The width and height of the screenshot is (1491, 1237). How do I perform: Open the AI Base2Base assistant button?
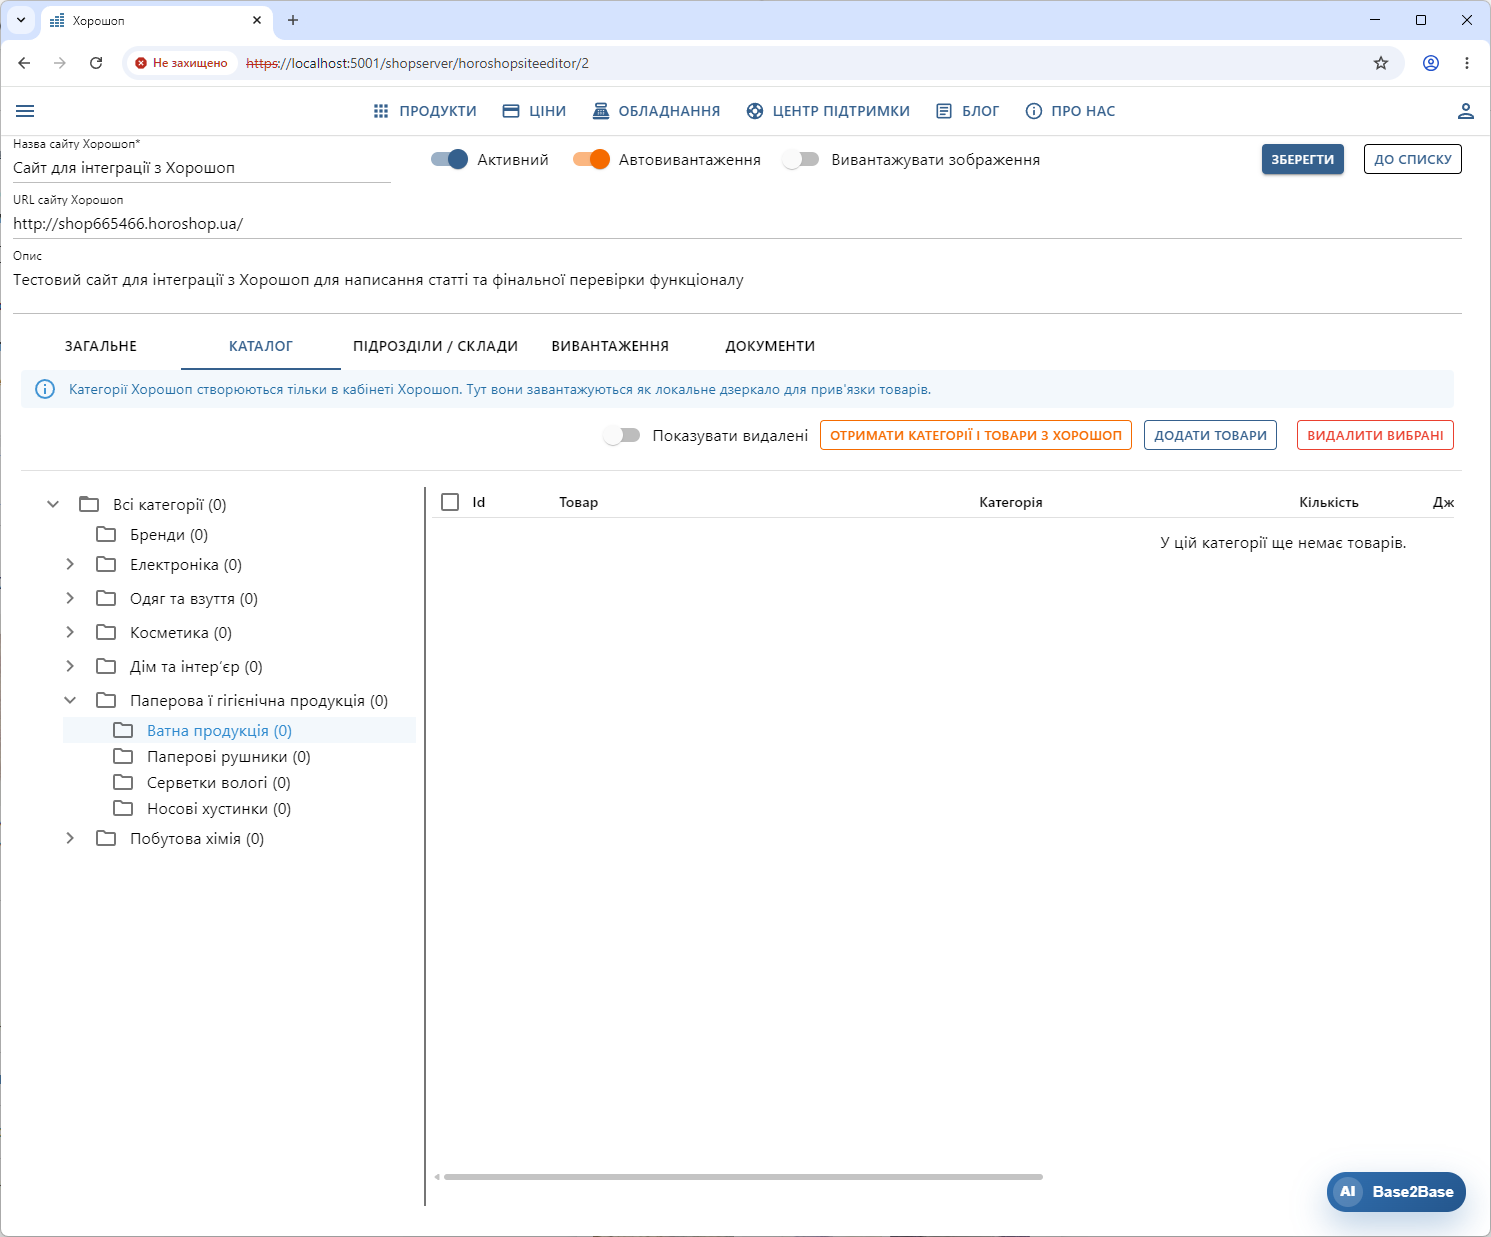pos(1396,1191)
